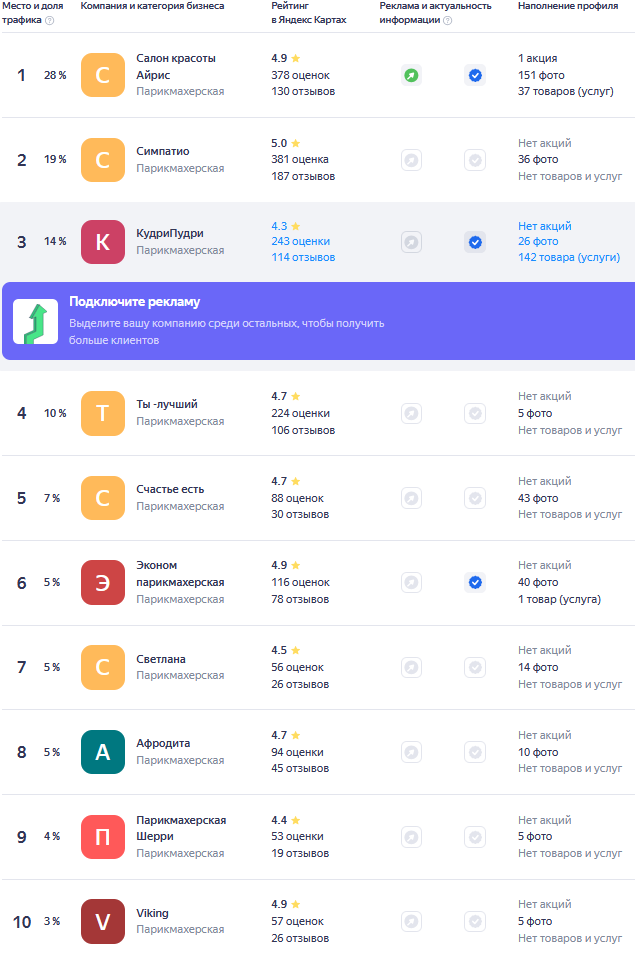Open the Ты -лучший avatar with letter Т
635x965 pixels.
(x=103, y=413)
